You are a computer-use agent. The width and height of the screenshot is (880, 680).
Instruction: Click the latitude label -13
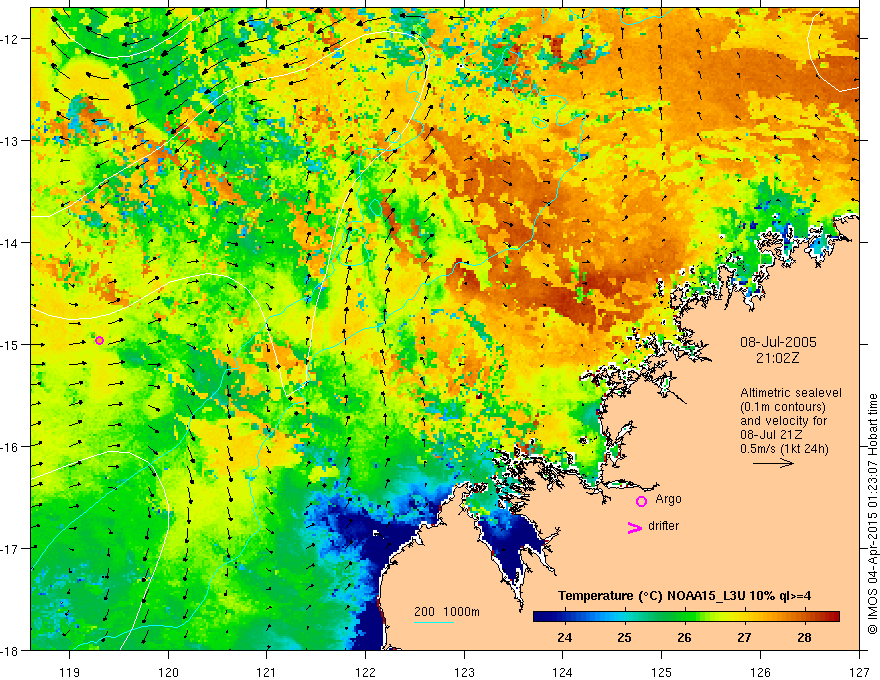pos(10,141)
